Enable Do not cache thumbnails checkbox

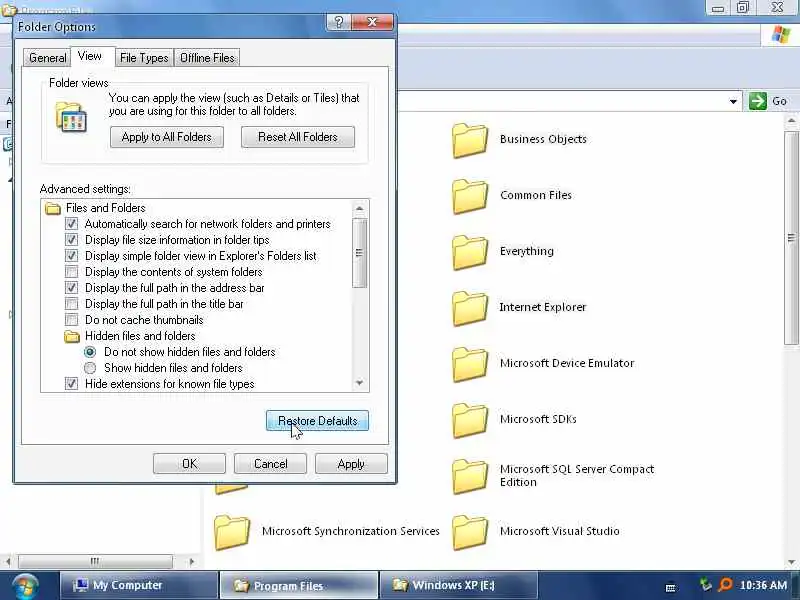(71, 320)
